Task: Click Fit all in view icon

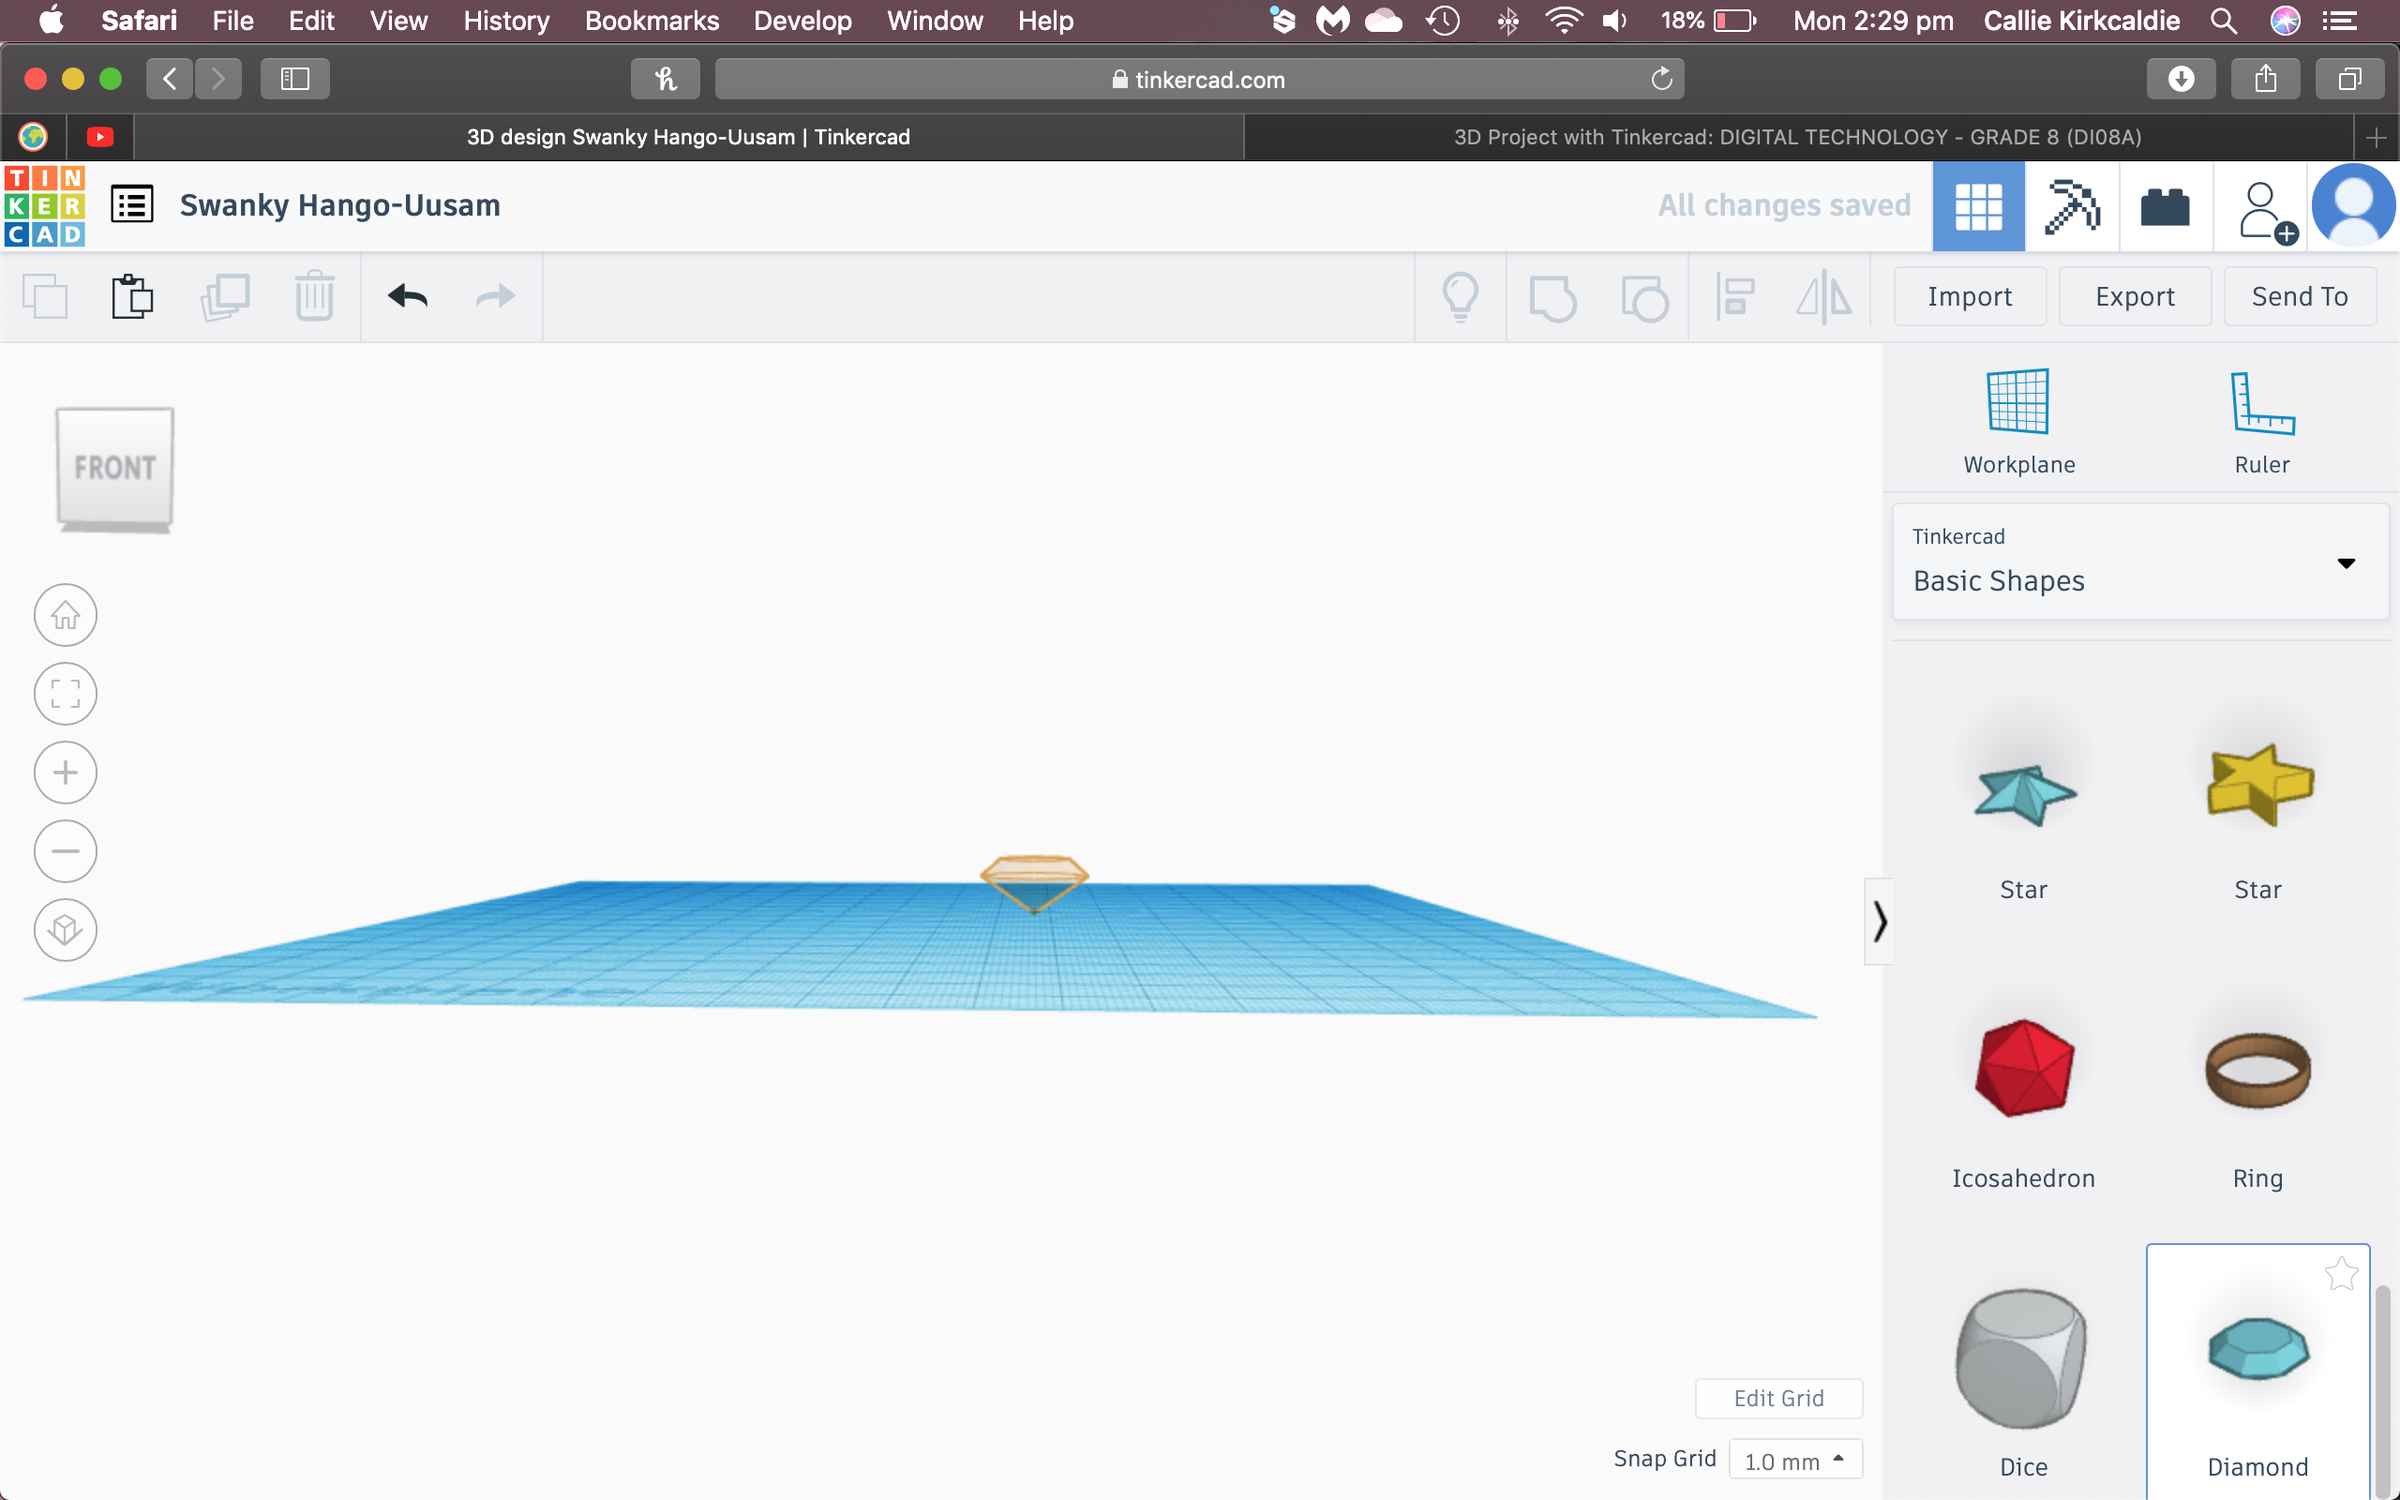Action: [x=65, y=693]
